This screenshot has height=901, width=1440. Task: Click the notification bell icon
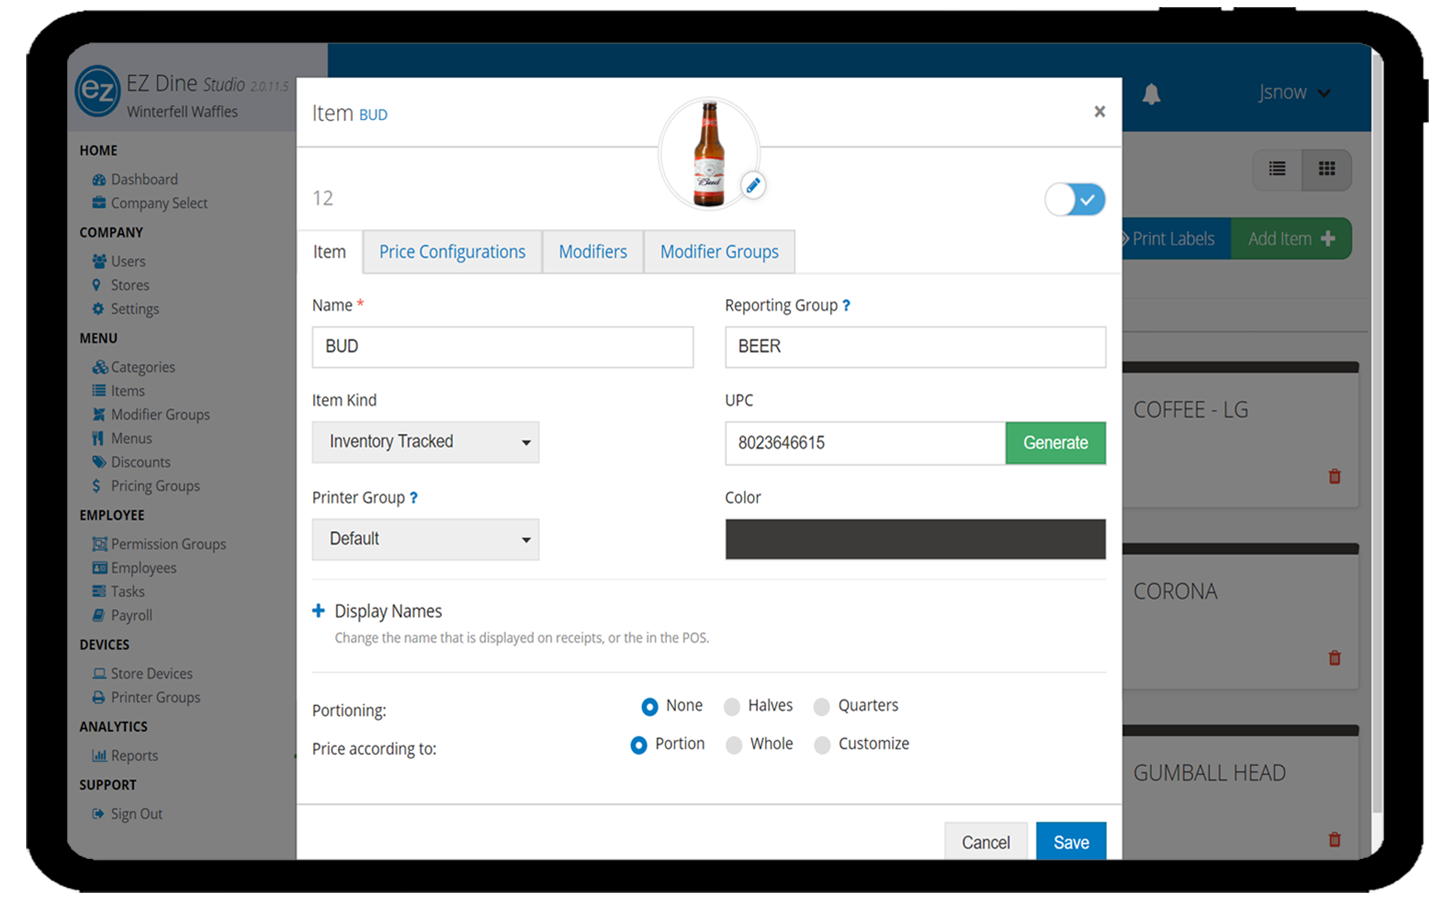[x=1151, y=94]
